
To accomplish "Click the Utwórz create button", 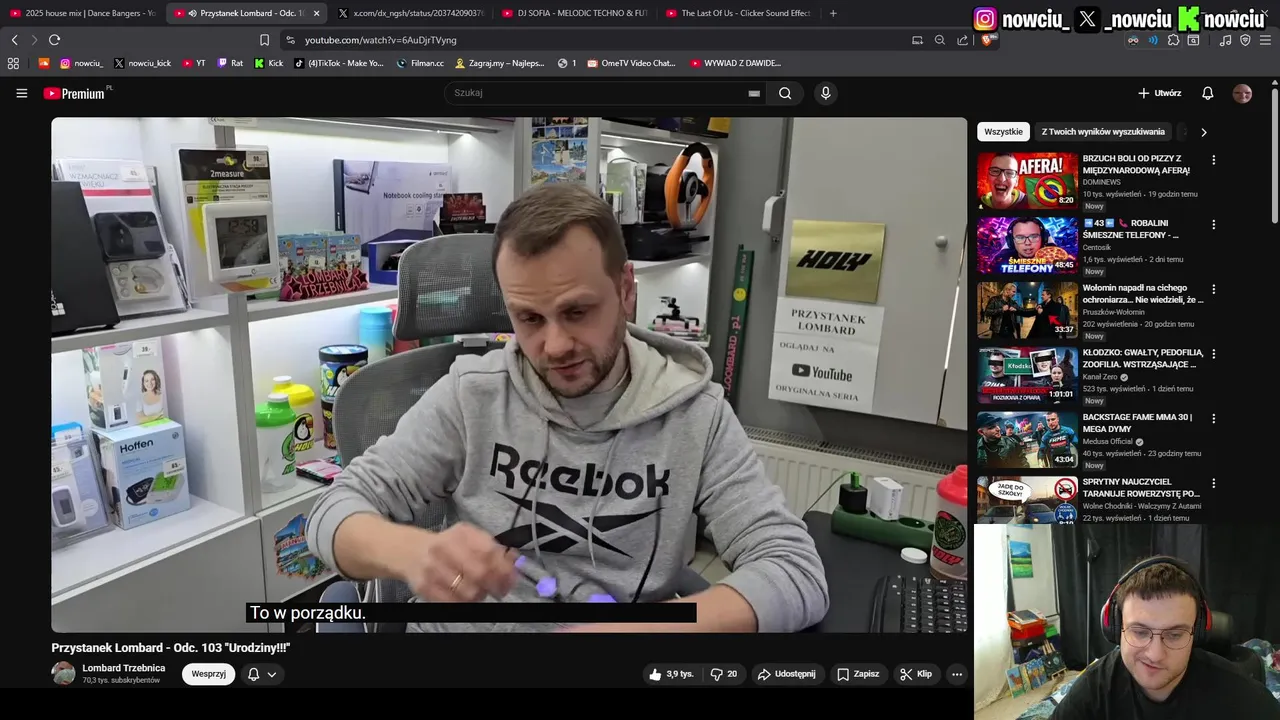I will point(1159,93).
